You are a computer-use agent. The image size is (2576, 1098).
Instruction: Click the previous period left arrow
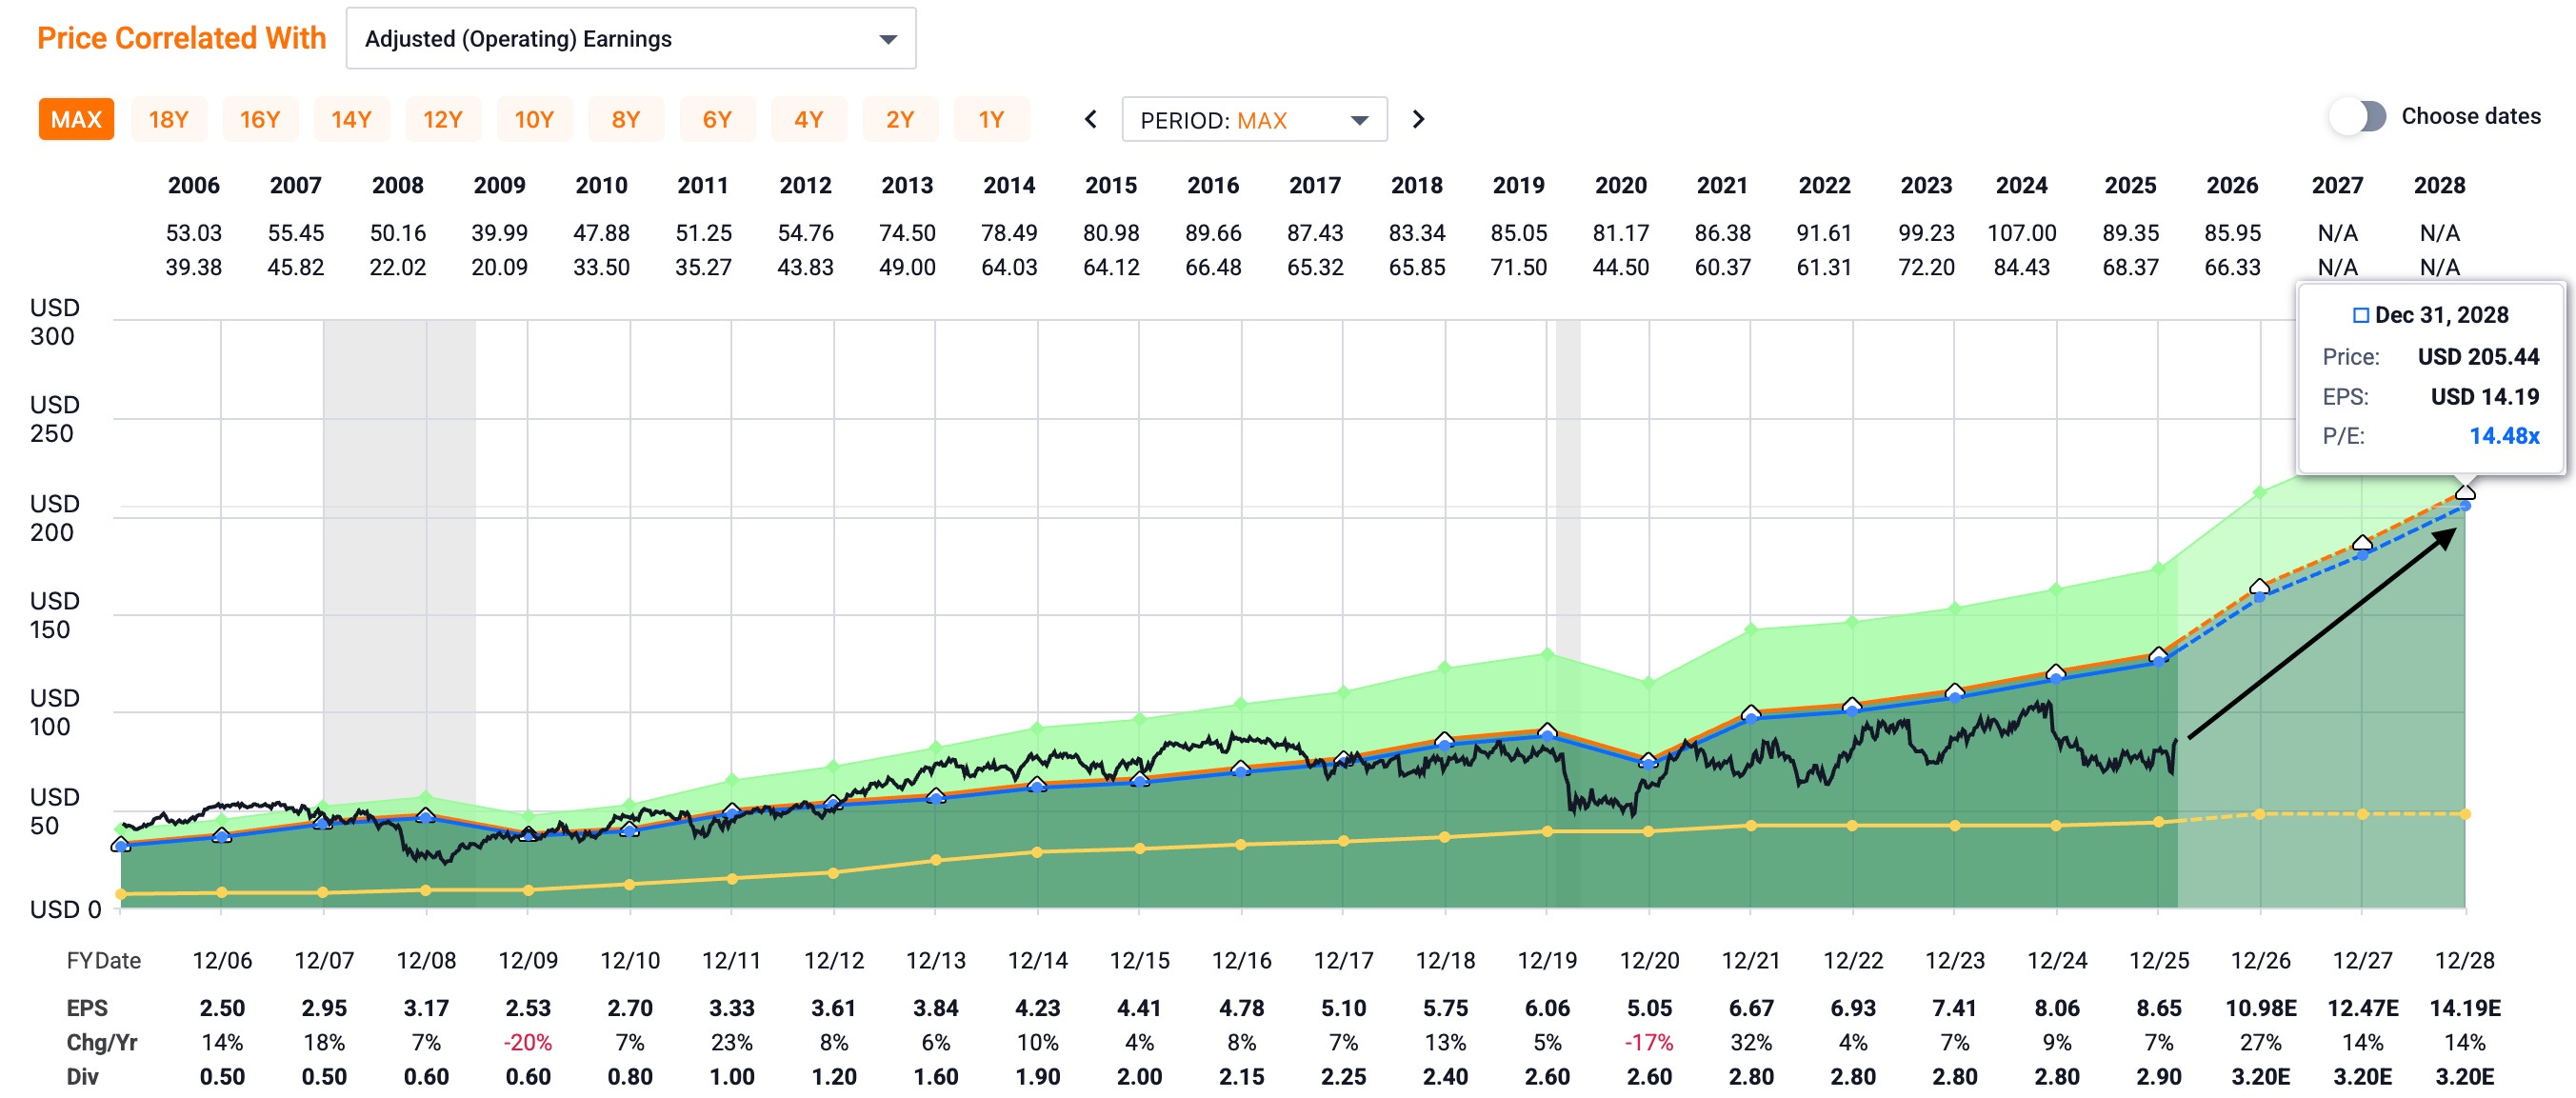[1091, 120]
